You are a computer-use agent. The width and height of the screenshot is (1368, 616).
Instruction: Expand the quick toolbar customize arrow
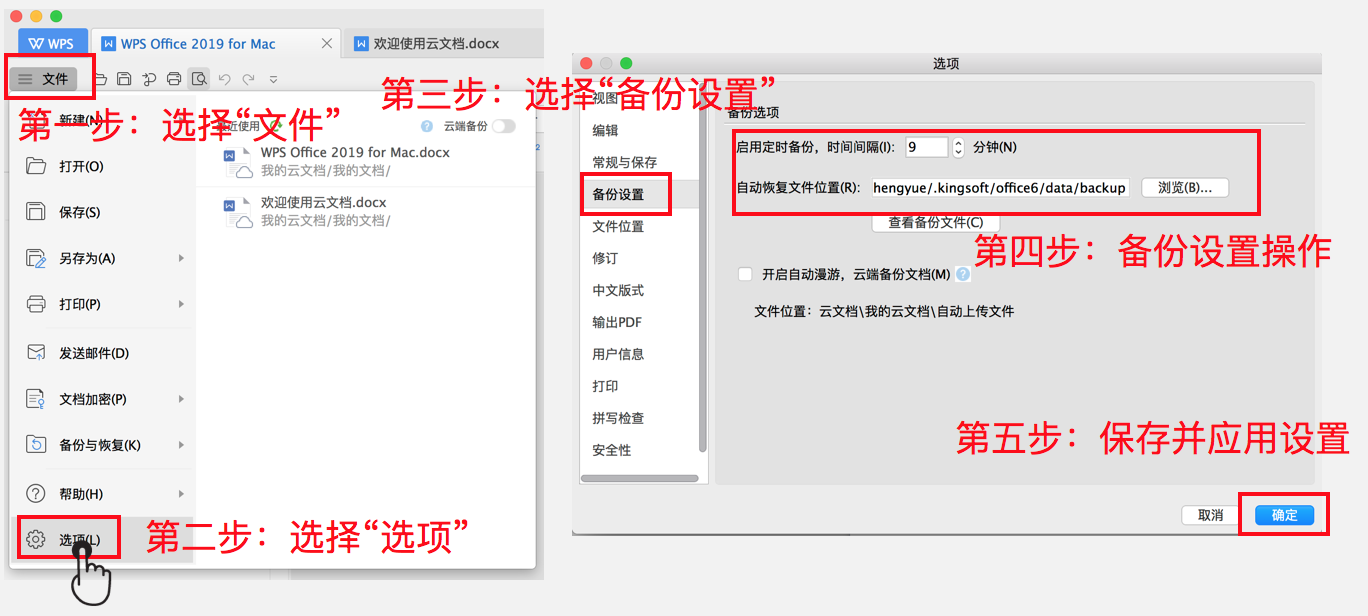(273, 79)
